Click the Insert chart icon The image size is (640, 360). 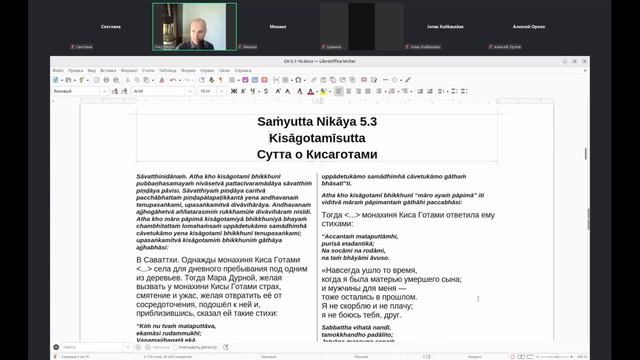(255, 80)
